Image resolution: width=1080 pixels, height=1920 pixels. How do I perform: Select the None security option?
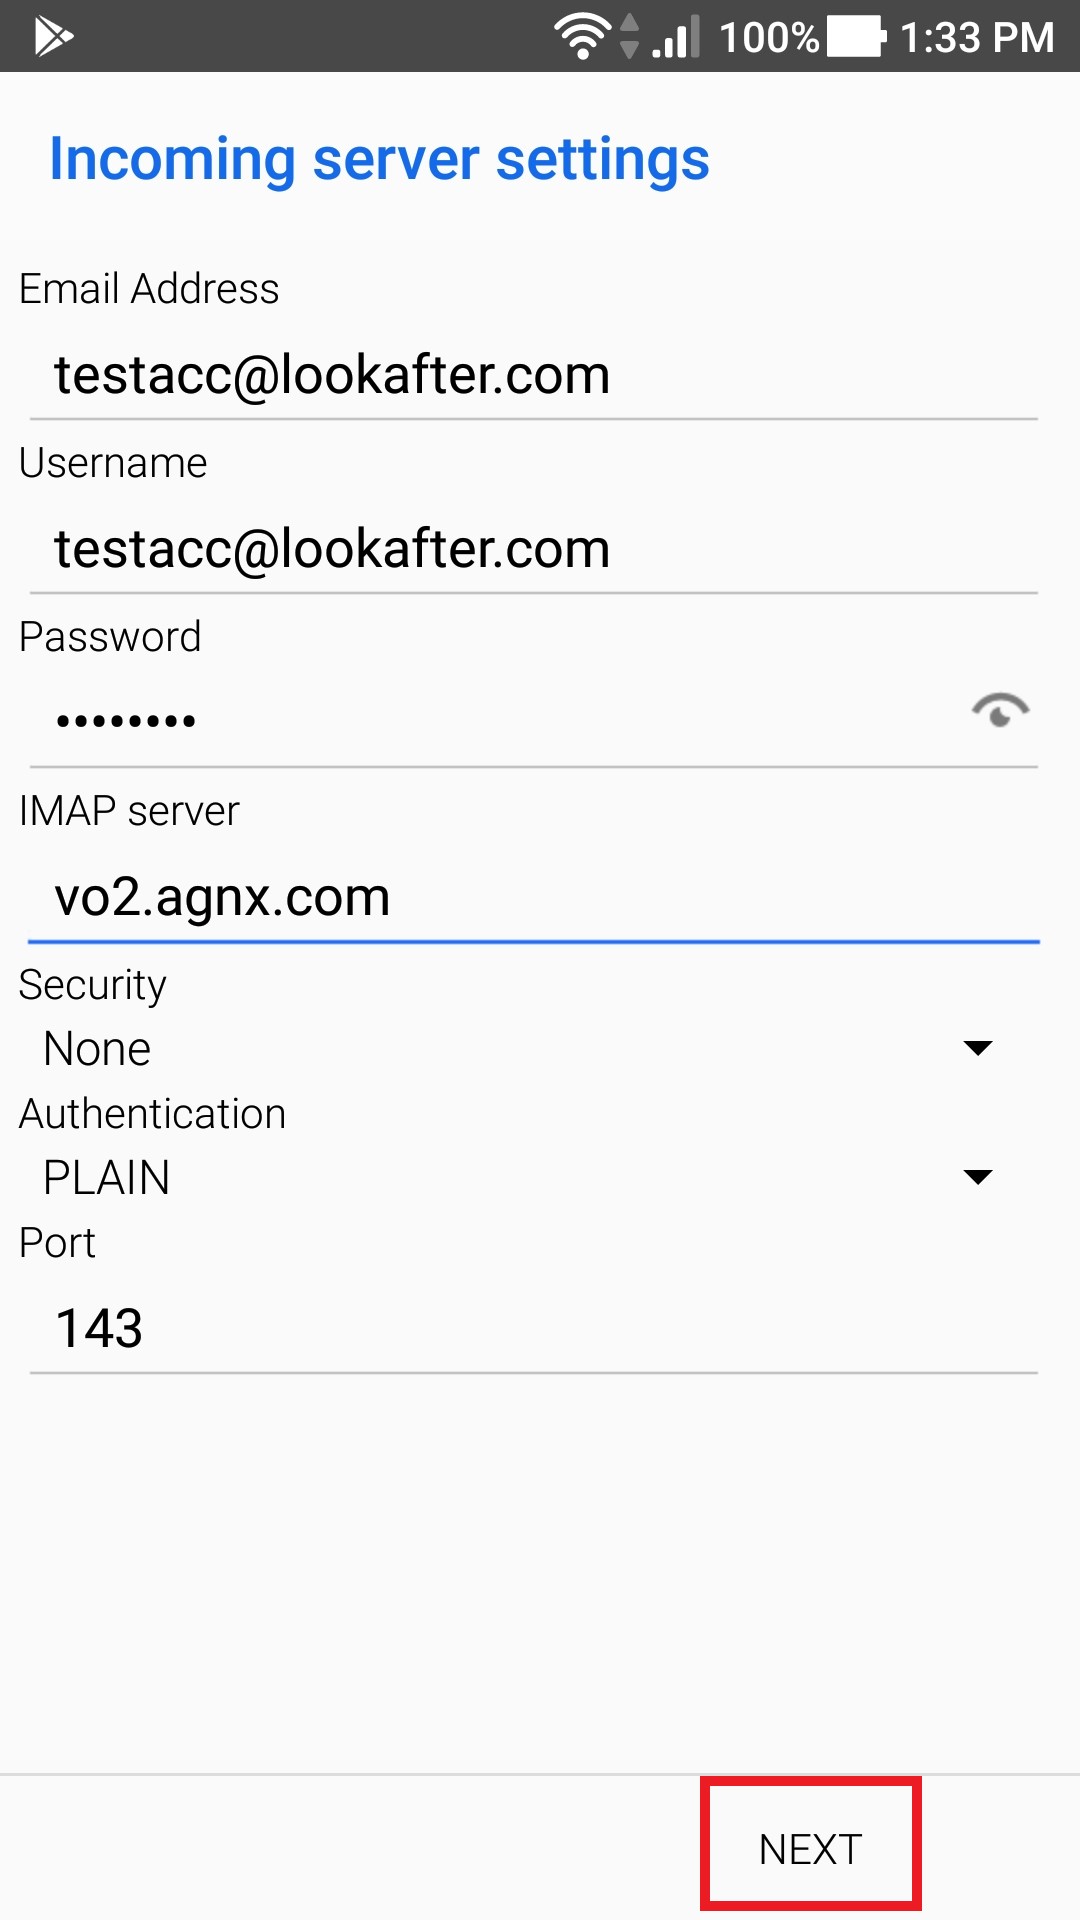click(98, 1049)
